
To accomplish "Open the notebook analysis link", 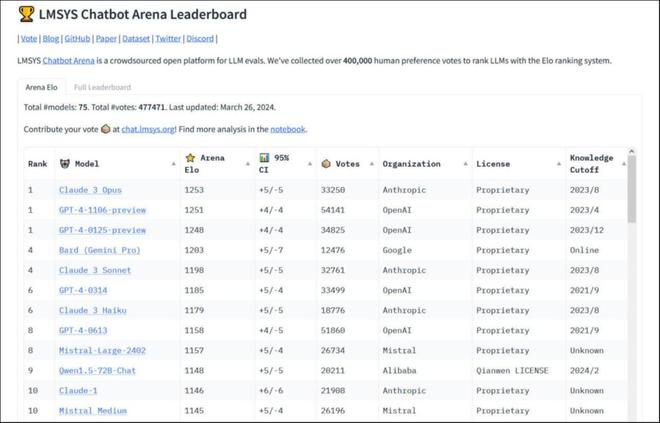I will [287, 129].
